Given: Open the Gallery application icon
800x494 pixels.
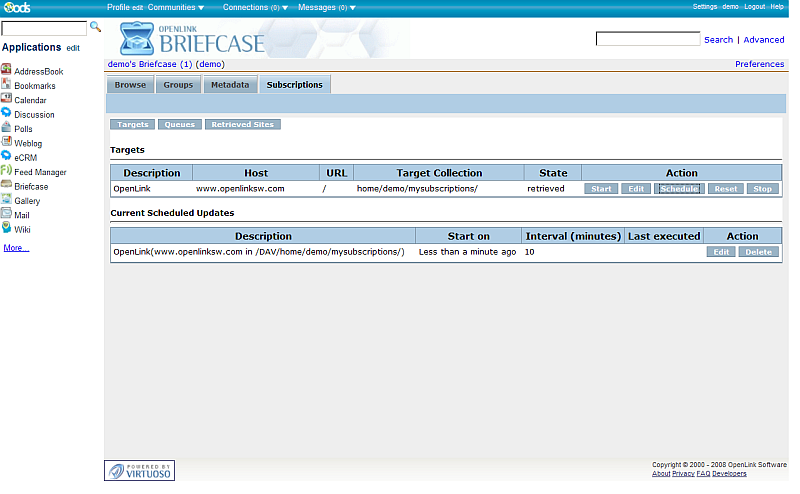Looking at the screenshot, I should pos(6,200).
